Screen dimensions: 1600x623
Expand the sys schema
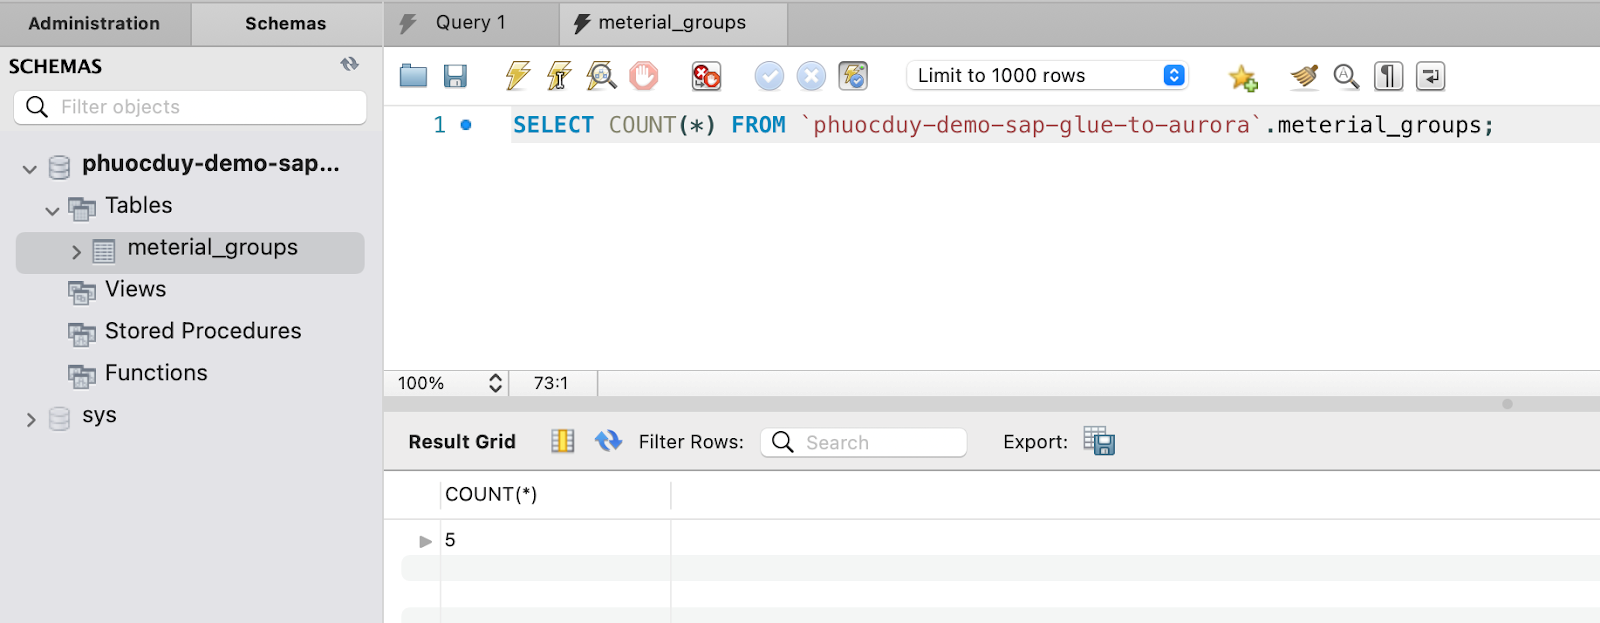click(x=31, y=420)
